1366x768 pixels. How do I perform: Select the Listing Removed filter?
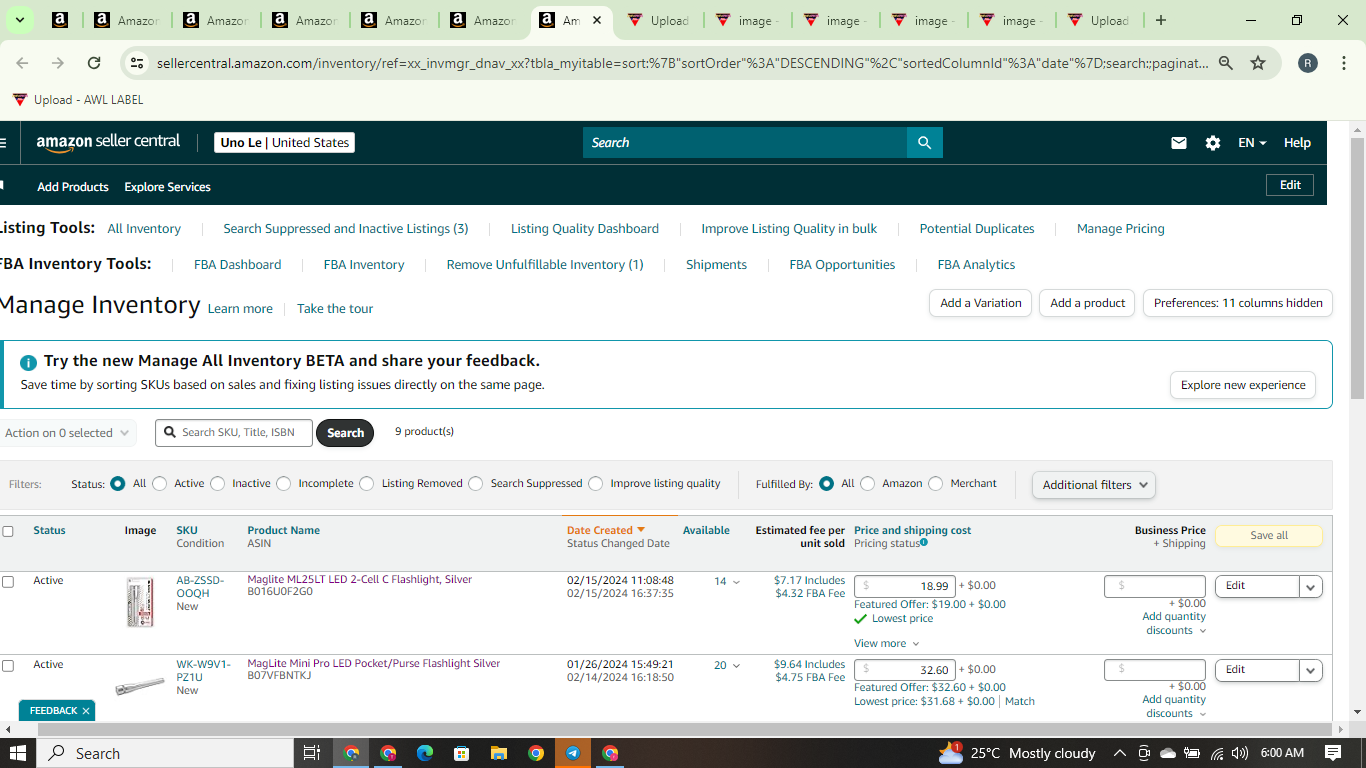tap(367, 484)
